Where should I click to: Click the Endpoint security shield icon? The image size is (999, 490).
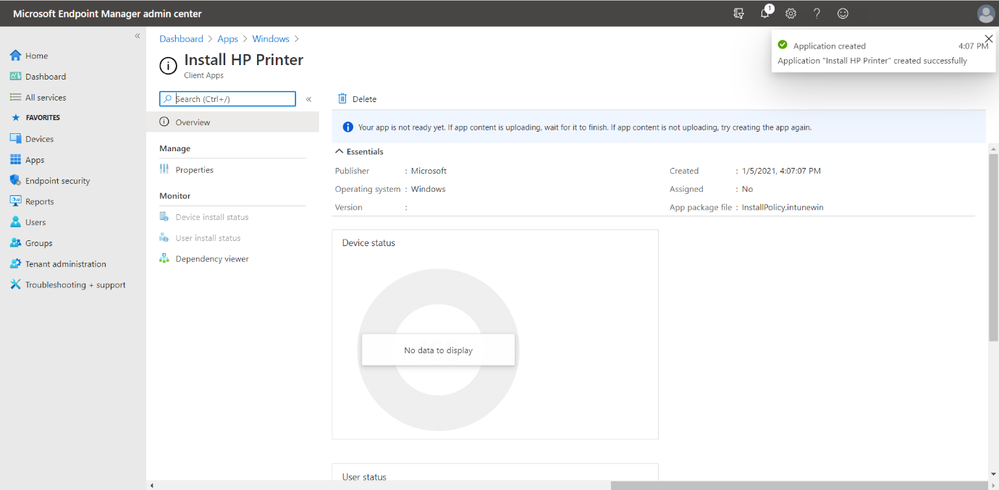pos(16,180)
